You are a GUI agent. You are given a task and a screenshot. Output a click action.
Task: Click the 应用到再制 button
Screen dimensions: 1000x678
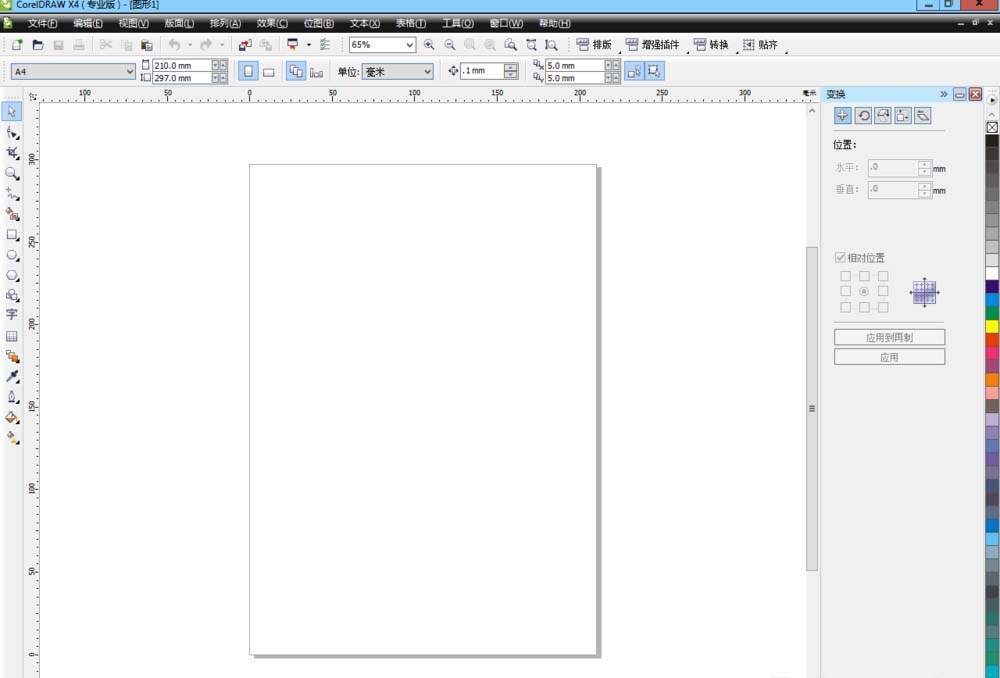889,338
